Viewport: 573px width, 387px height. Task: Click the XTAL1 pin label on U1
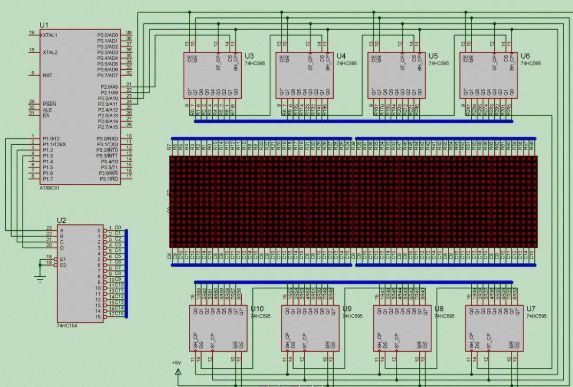(x=50, y=35)
